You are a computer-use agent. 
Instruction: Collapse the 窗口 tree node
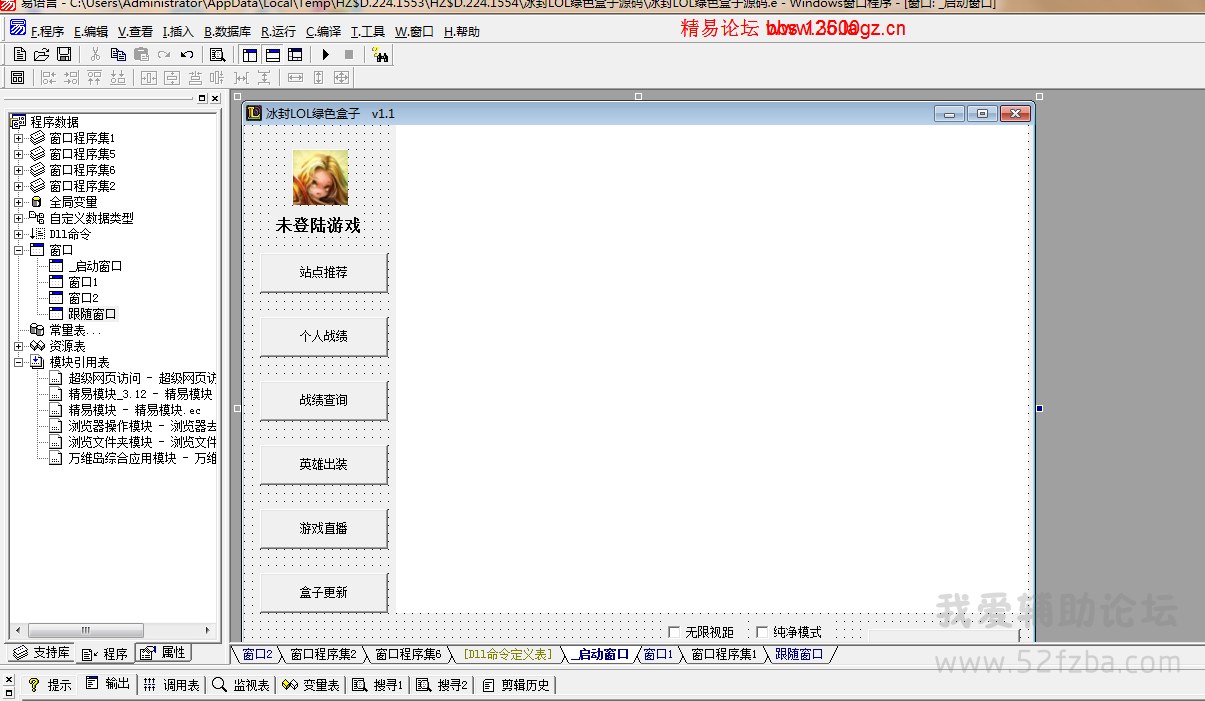[x=18, y=250]
